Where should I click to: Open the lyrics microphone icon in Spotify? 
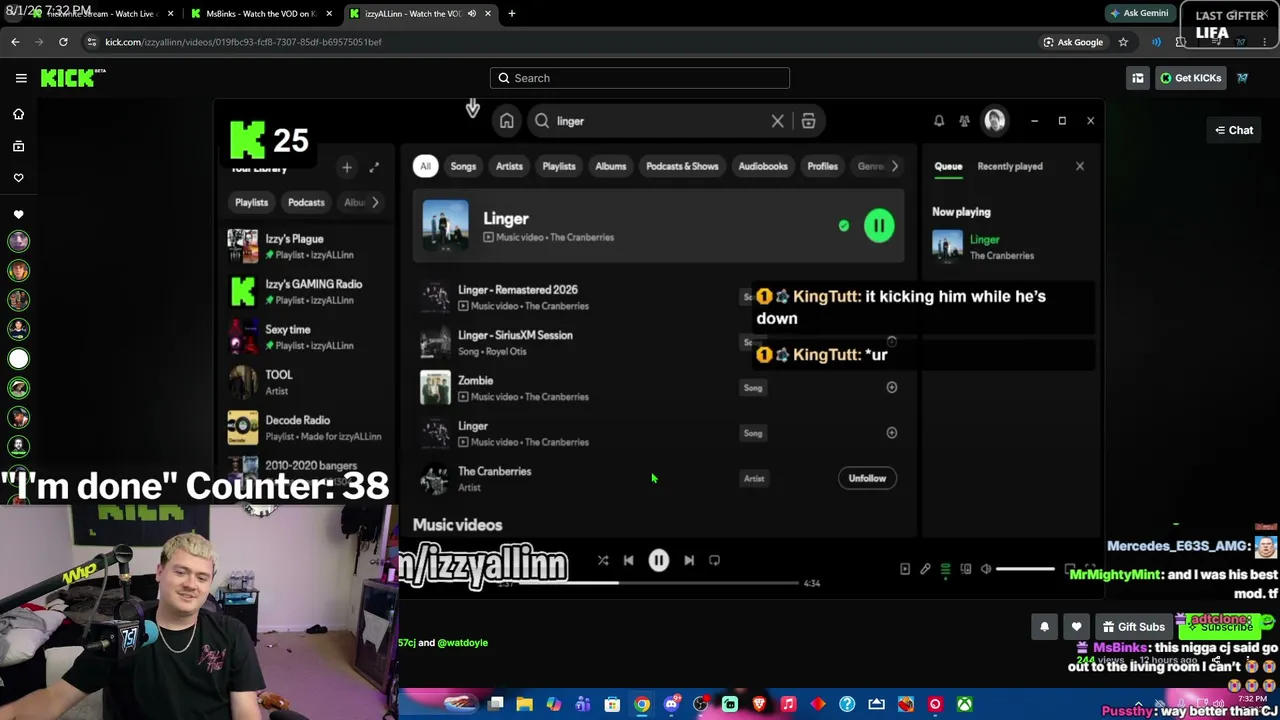(925, 569)
